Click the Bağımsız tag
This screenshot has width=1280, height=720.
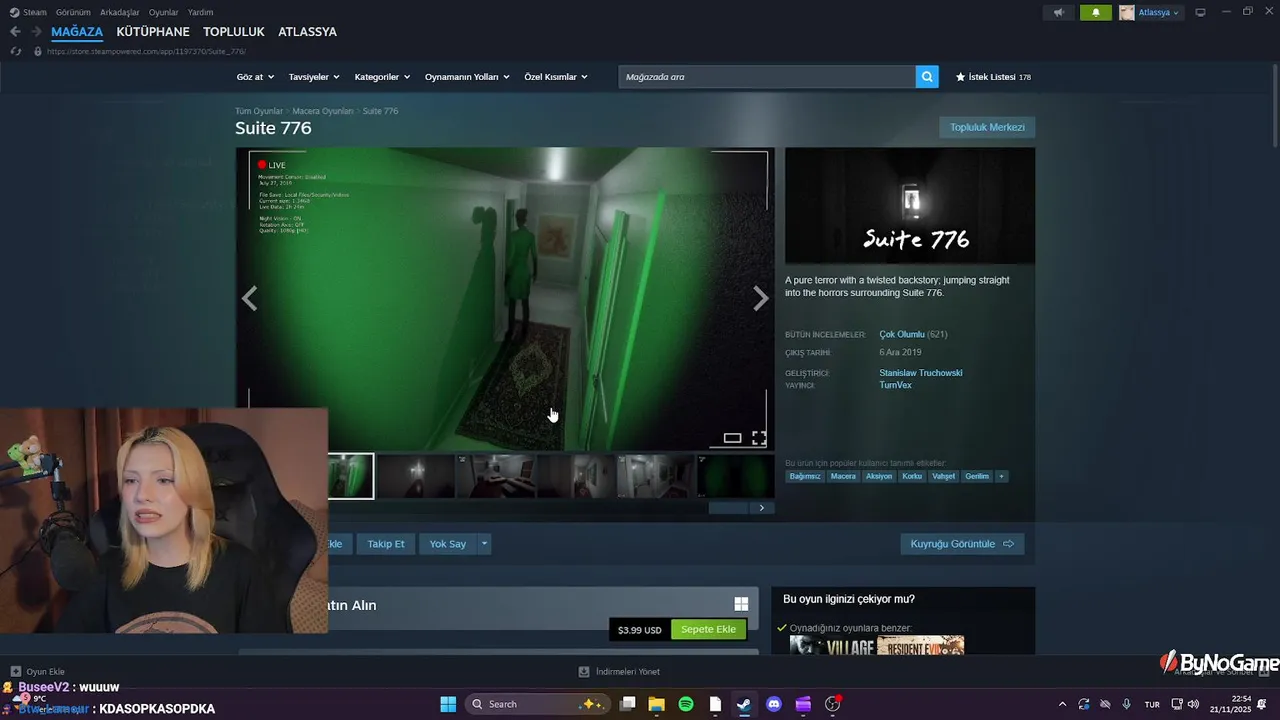[805, 476]
